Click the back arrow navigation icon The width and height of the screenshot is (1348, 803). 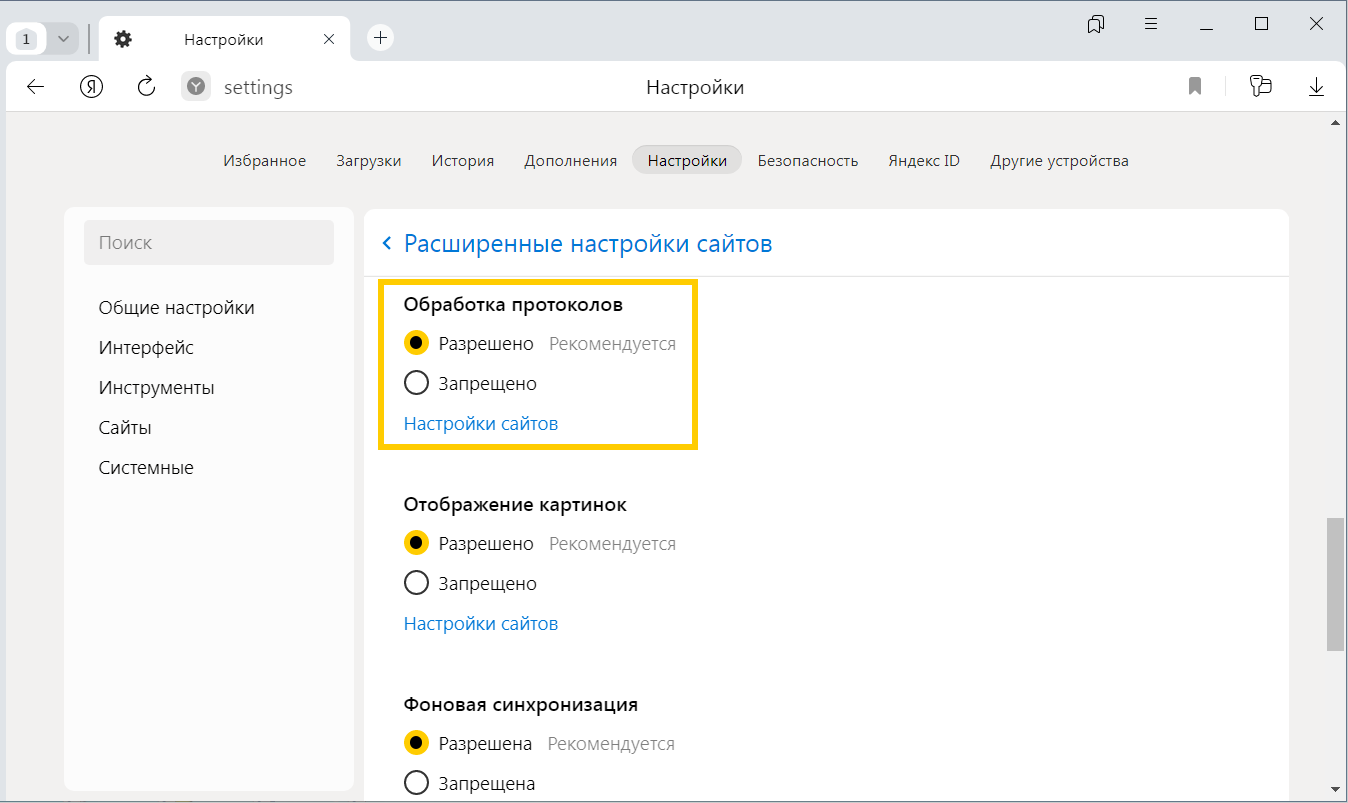tap(36, 87)
